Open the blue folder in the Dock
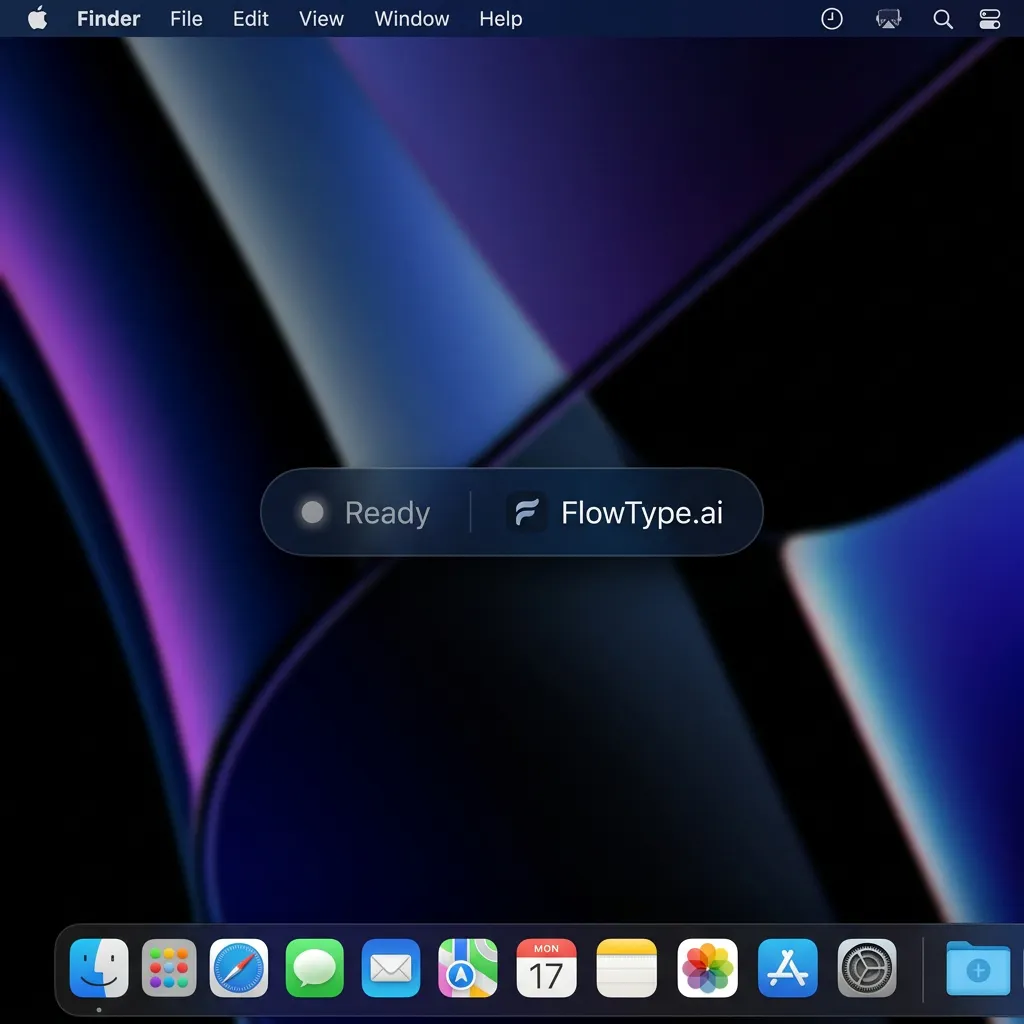This screenshot has width=1024, height=1024. pos(978,969)
